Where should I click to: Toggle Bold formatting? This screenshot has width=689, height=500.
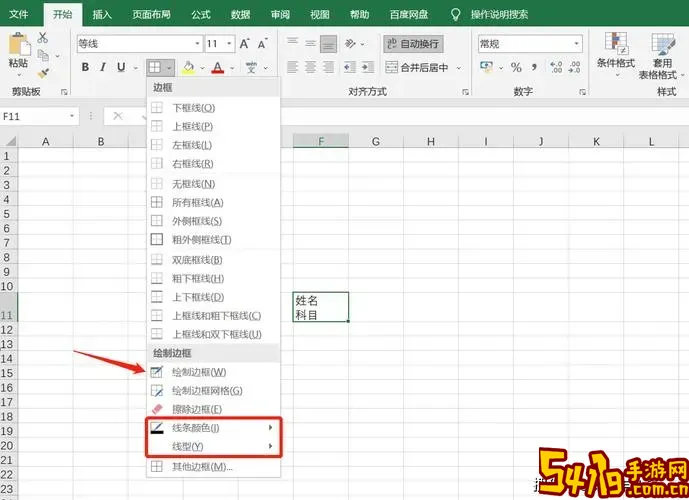[85, 67]
